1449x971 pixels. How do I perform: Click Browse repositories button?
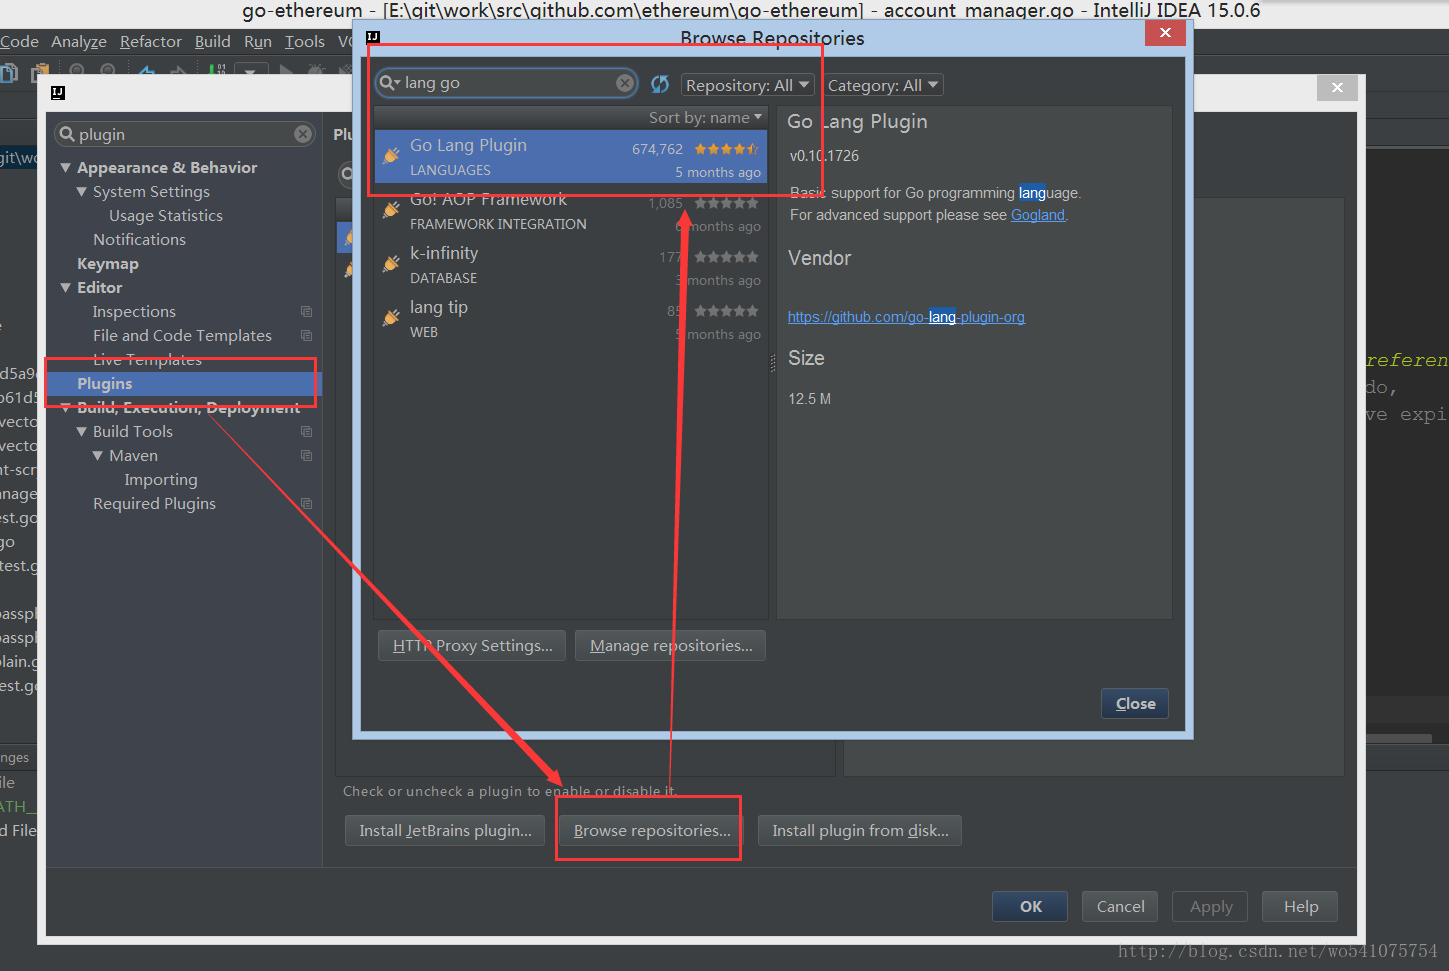click(652, 831)
